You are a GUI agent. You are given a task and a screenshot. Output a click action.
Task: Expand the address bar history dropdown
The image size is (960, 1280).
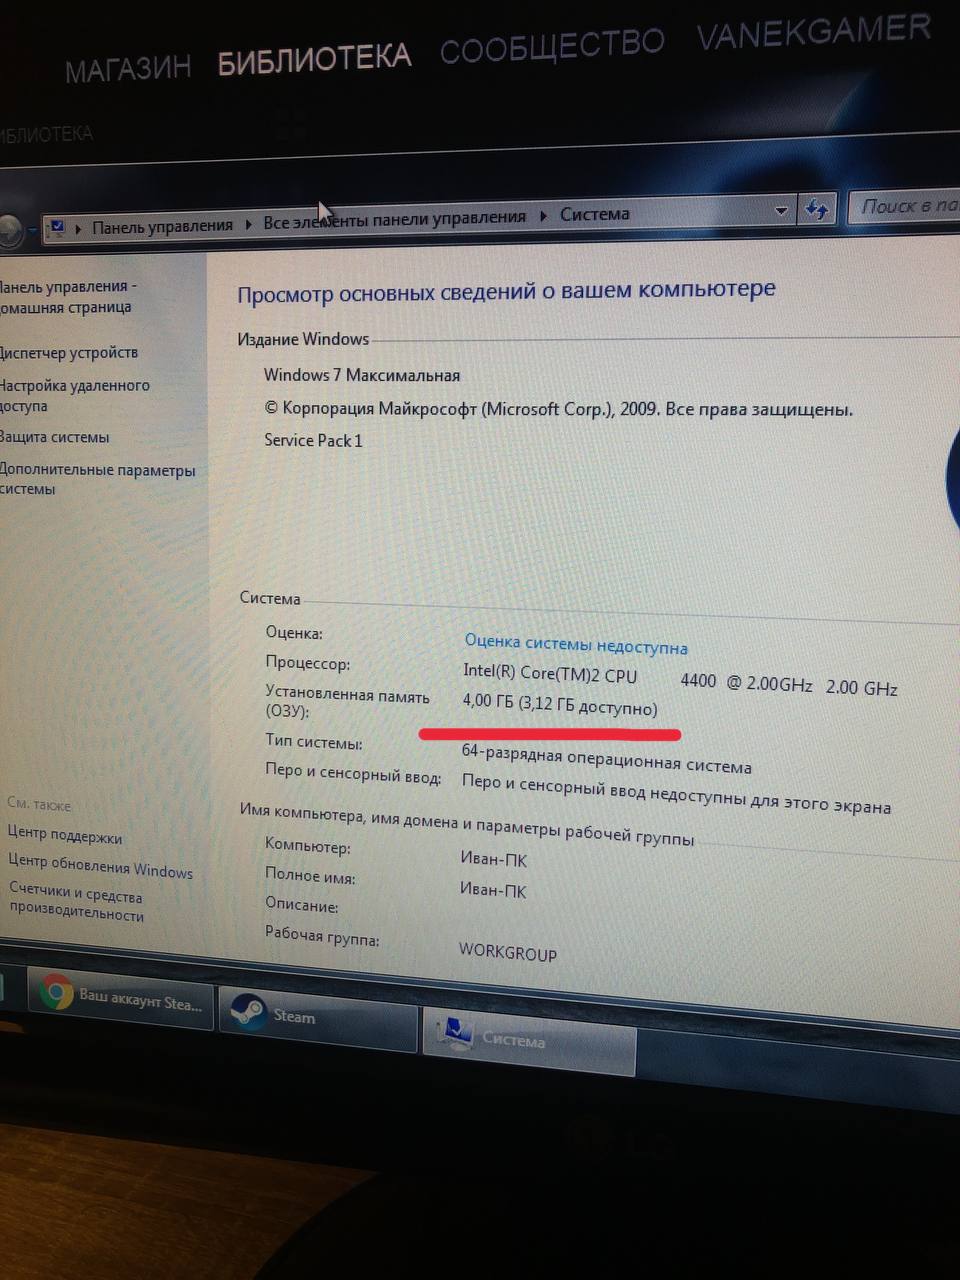point(781,210)
